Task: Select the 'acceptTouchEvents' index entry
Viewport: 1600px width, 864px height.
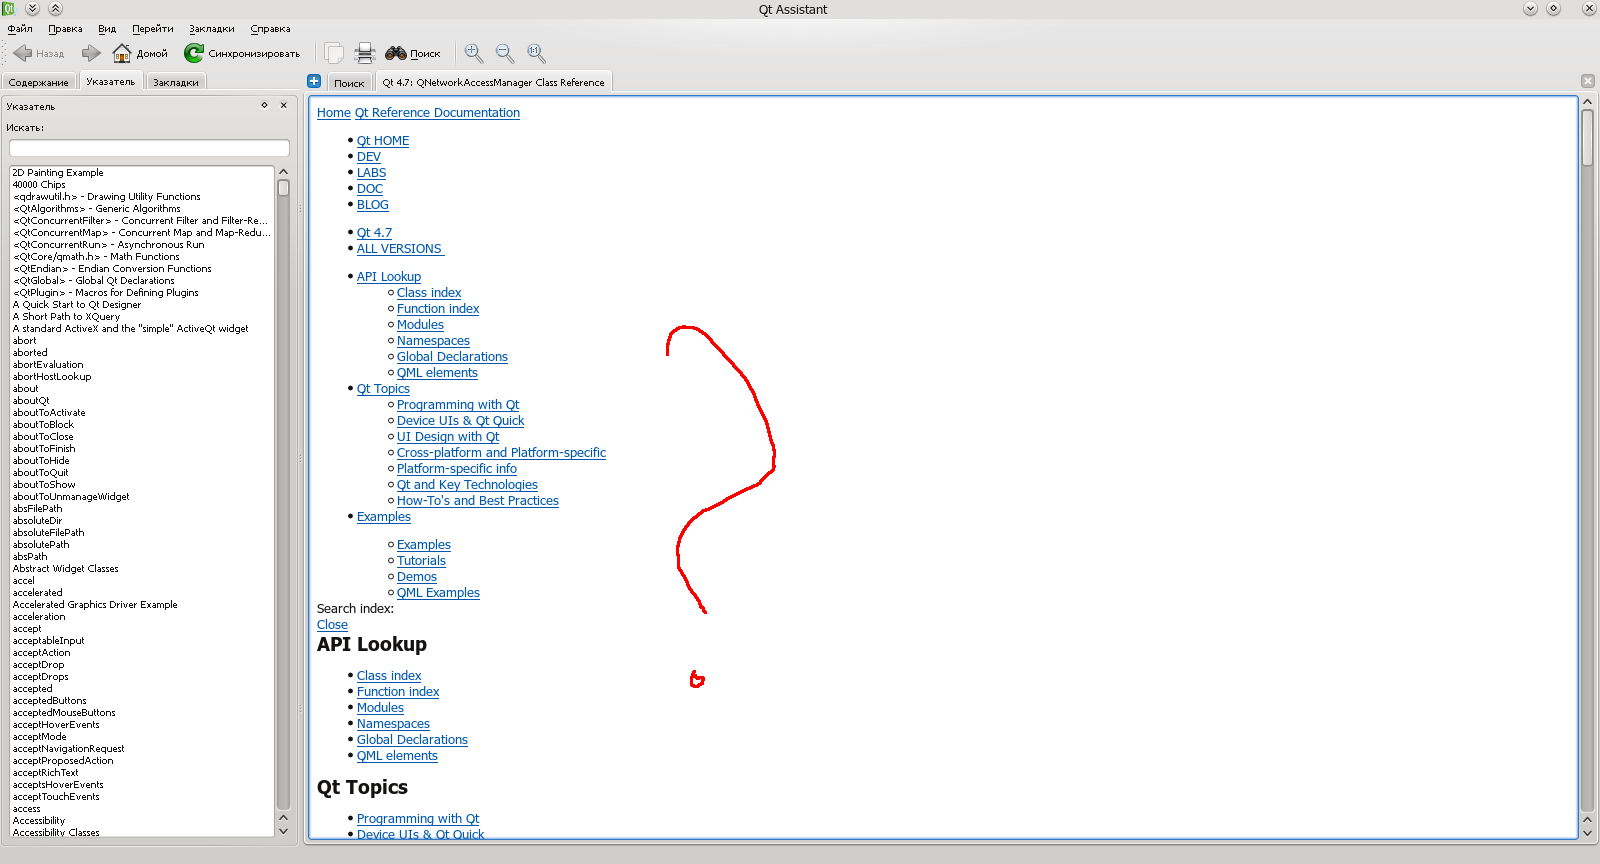Action: (56, 797)
